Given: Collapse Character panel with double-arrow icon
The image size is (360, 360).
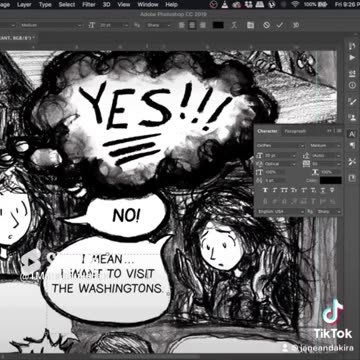Looking at the screenshot, I should [329, 131].
